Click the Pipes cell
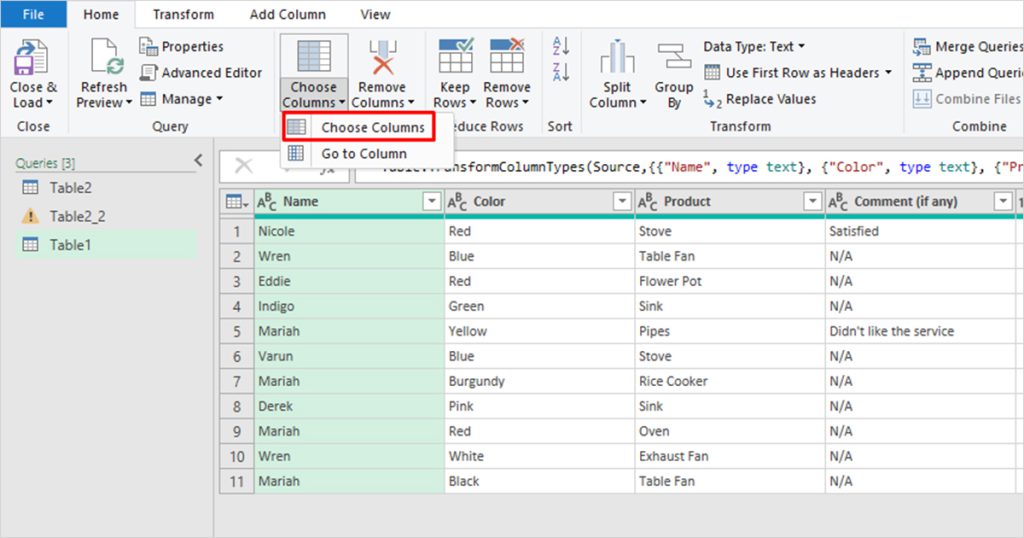The image size is (1024, 538). (x=729, y=331)
